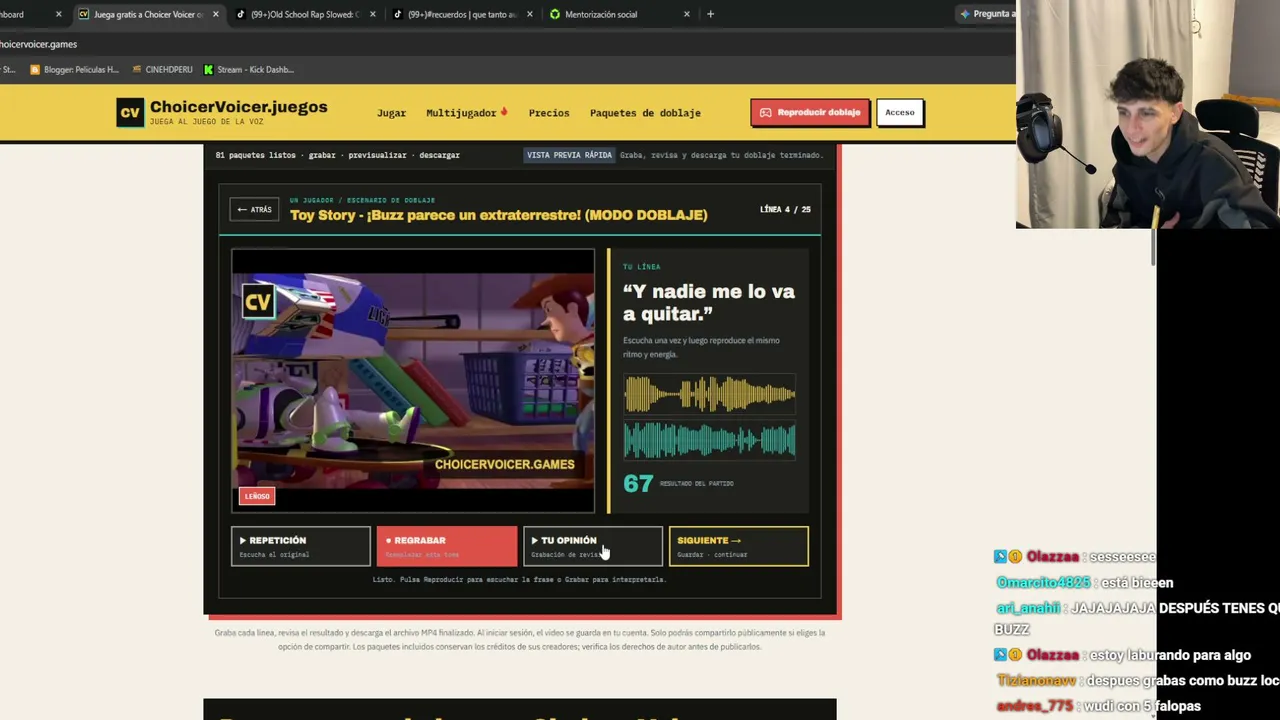The image size is (1280, 720).
Task: Close the Choicer Voicer browser tab
Action: click(215, 14)
